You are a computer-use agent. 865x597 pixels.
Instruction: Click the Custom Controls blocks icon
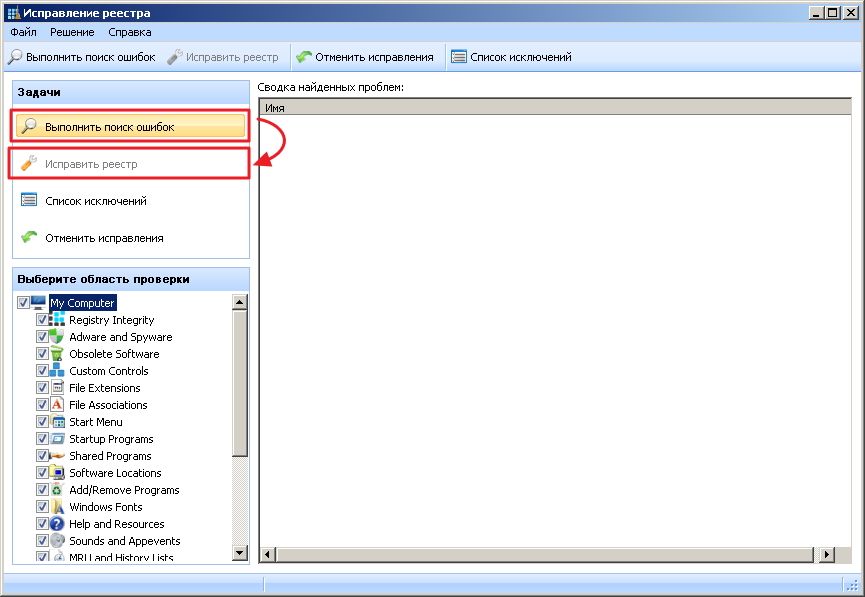tap(57, 371)
